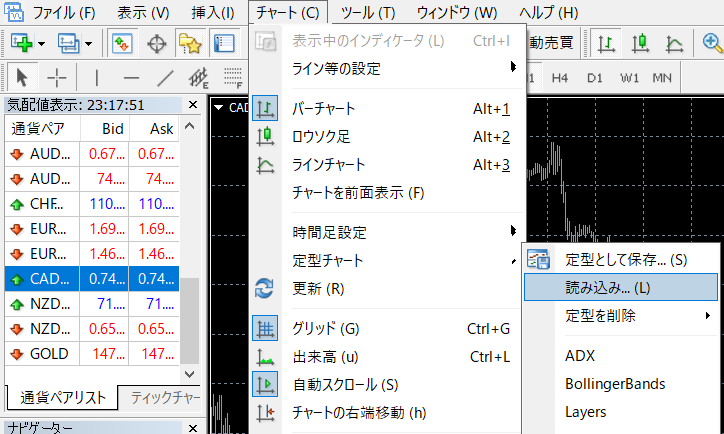This screenshot has height=434, width=724.
Task: Select the trendline drawing tool
Action: coord(165,78)
